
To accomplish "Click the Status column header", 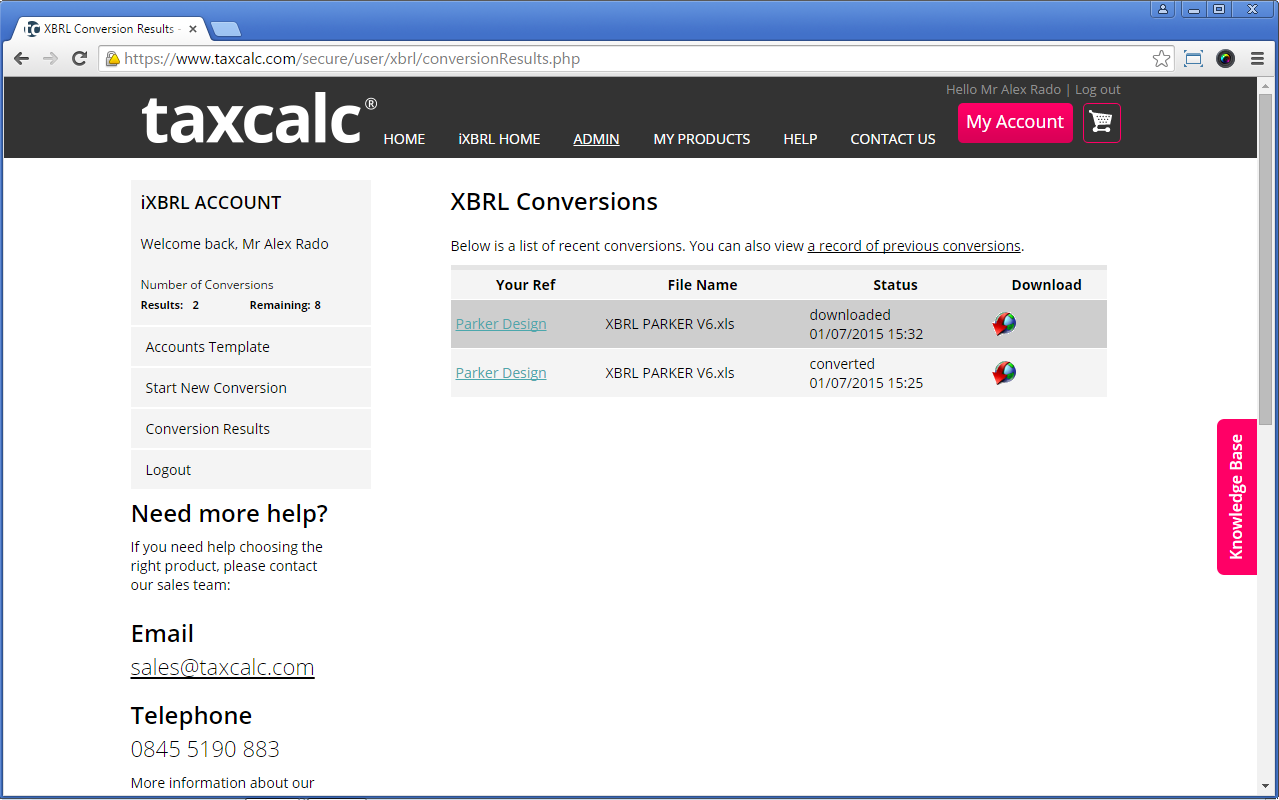I will (x=895, y=285).
